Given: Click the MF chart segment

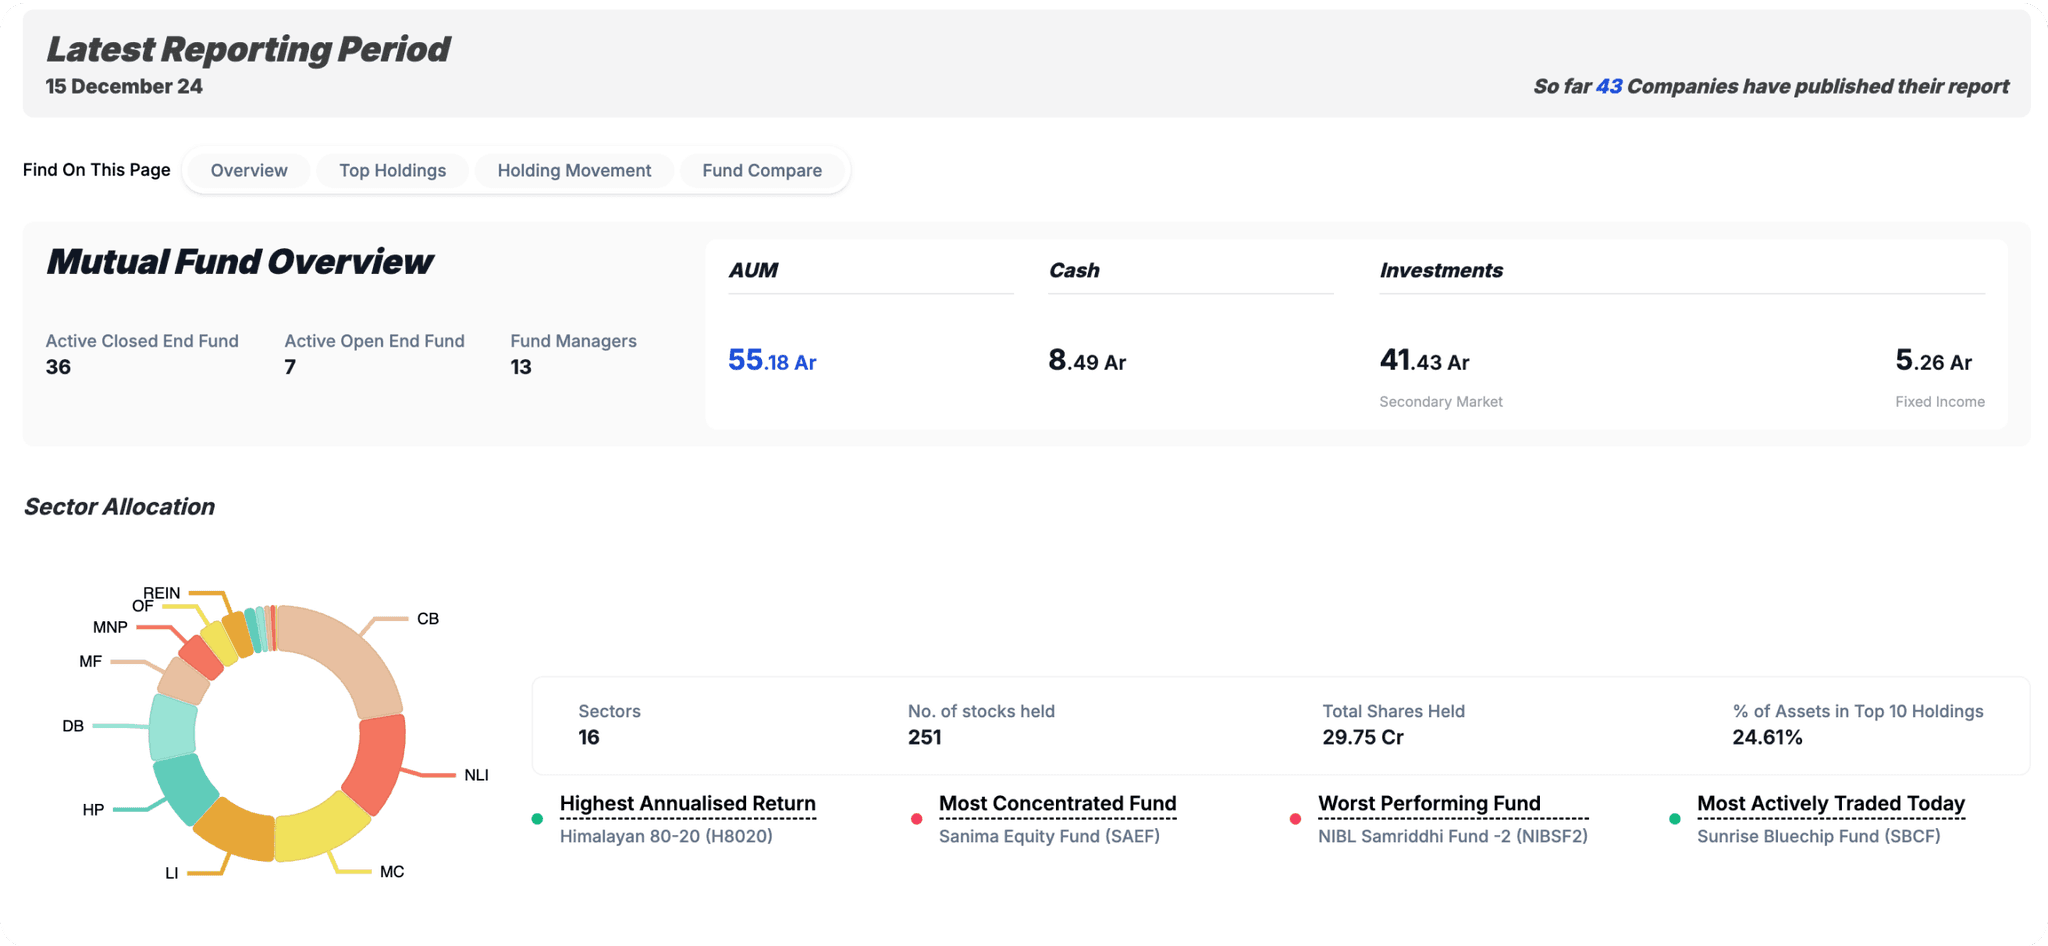Looking at the screenshot, I should (x=184, y=680).
